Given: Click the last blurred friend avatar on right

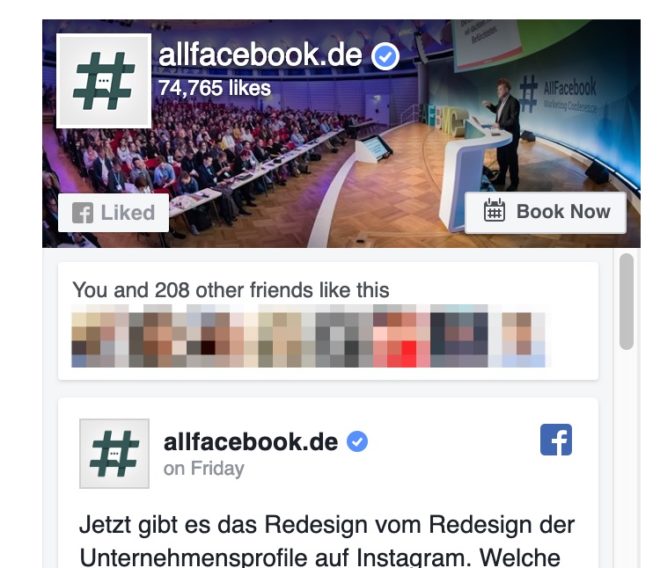Looking at the screenshot, I should click(x=523, y=340).
